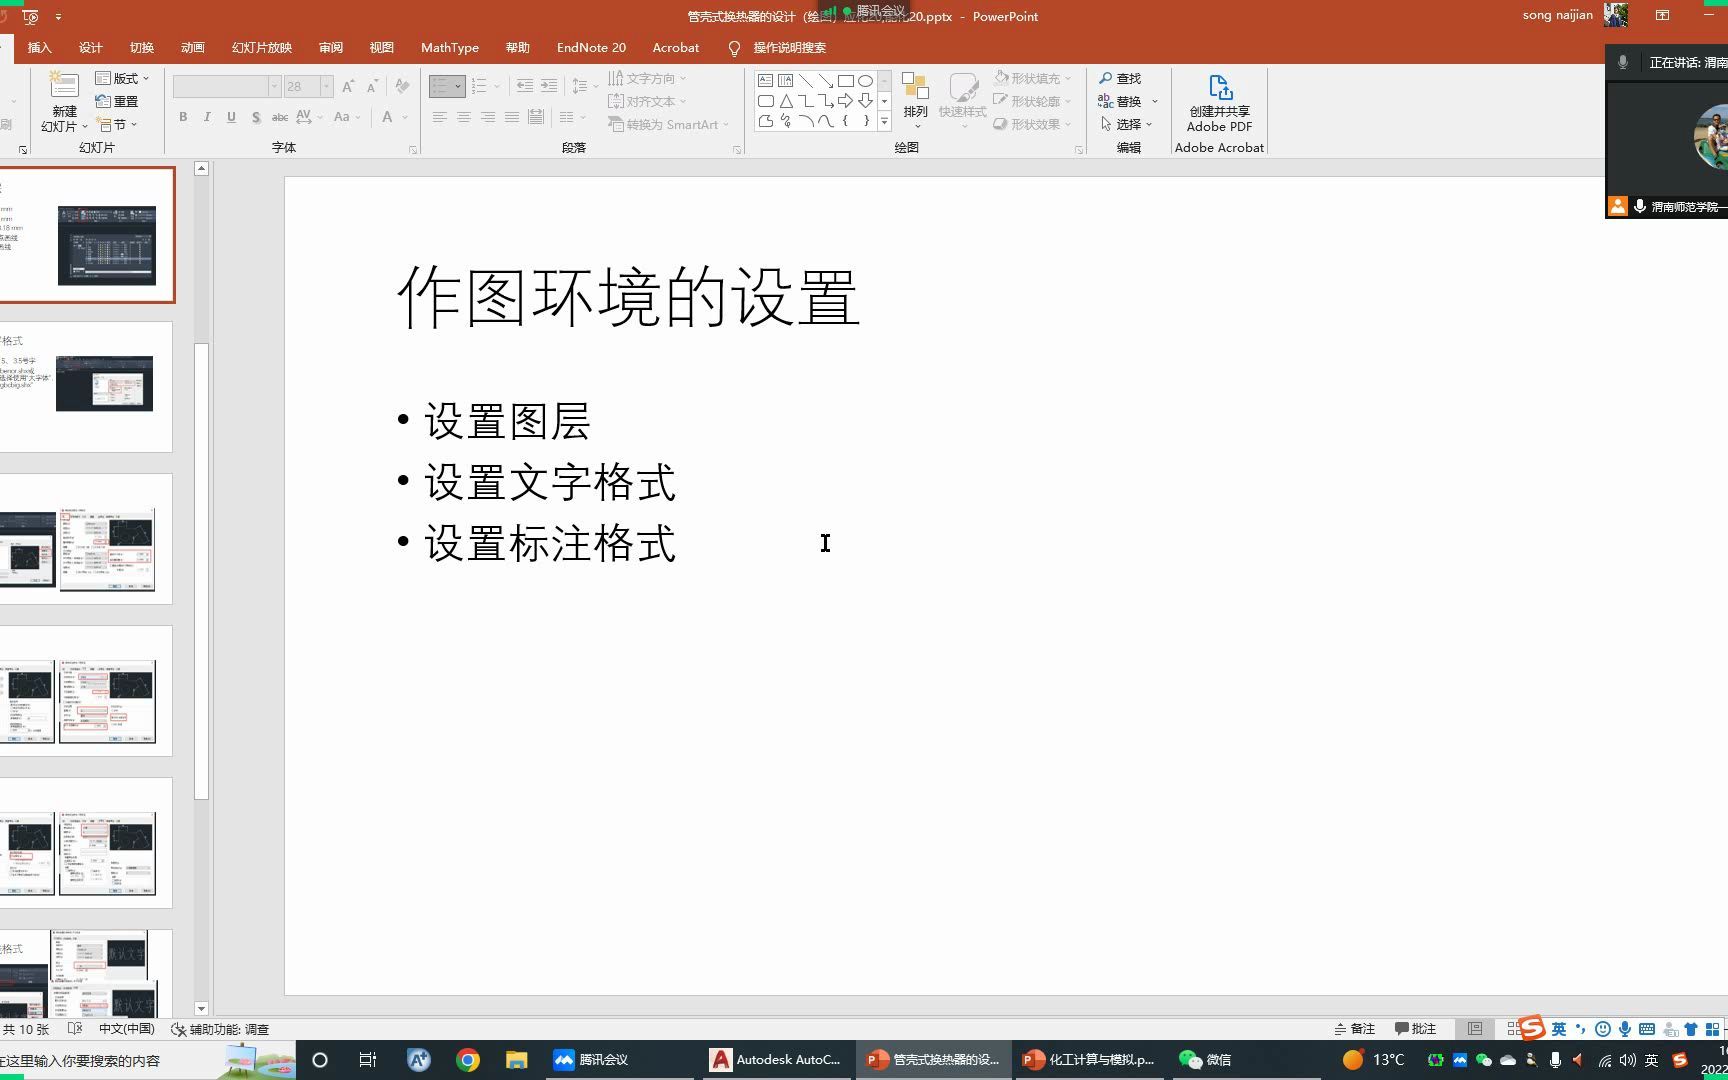Image resolution: width=1728 pixels, height=1080 pixels.
Task: Toggle Align Right paragraph alignment
Action: [487, 117]
